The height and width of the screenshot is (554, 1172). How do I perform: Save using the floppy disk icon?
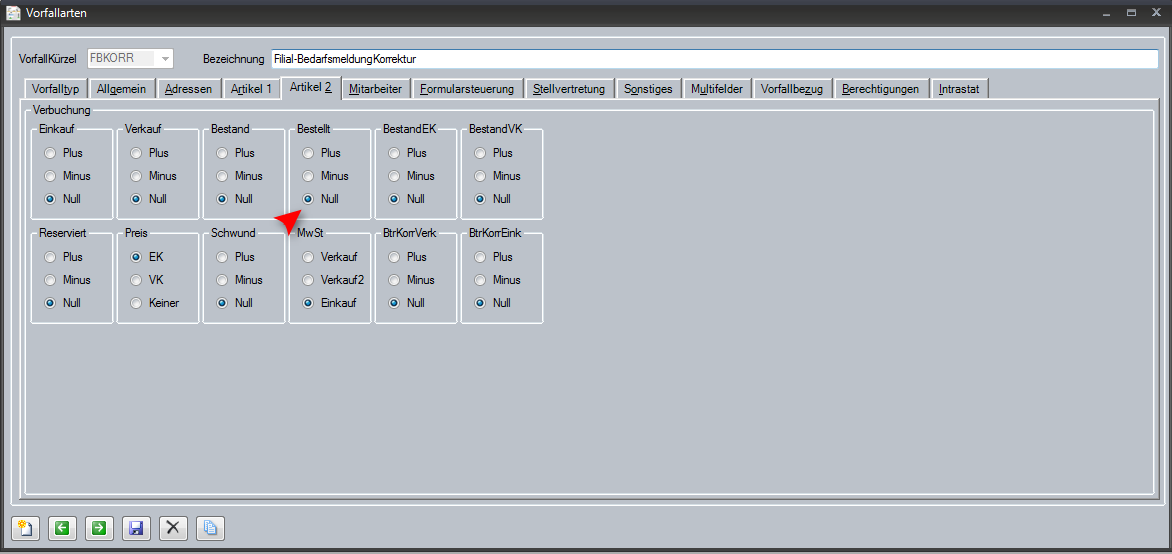(136, 528)
